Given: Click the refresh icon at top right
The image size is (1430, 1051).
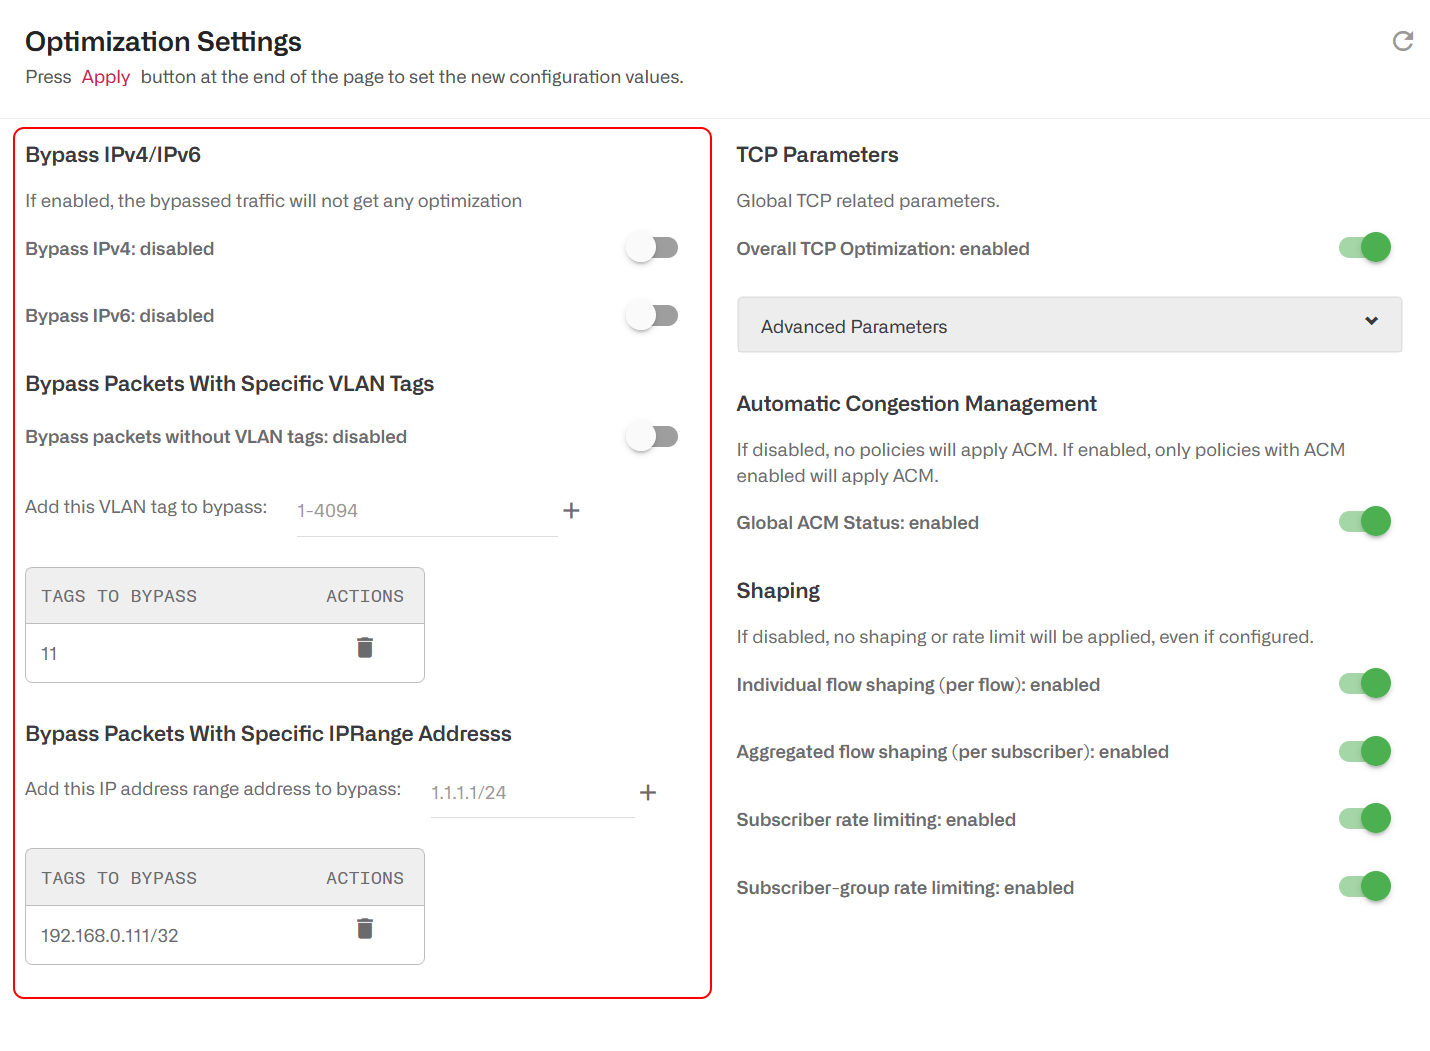Looking at the screenshot, I should click(x=1402, y=41).
